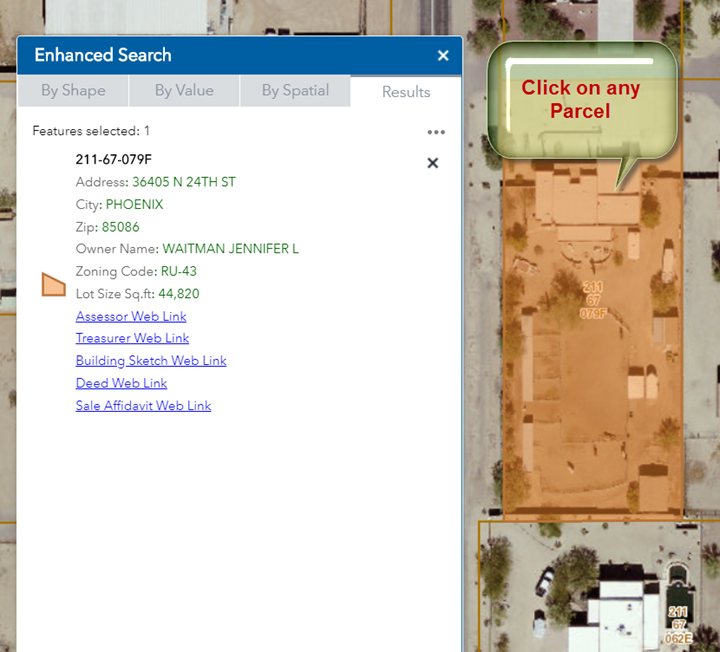Select the Results tab
Viewport: 720px width, 652px height.
(406, 92)
